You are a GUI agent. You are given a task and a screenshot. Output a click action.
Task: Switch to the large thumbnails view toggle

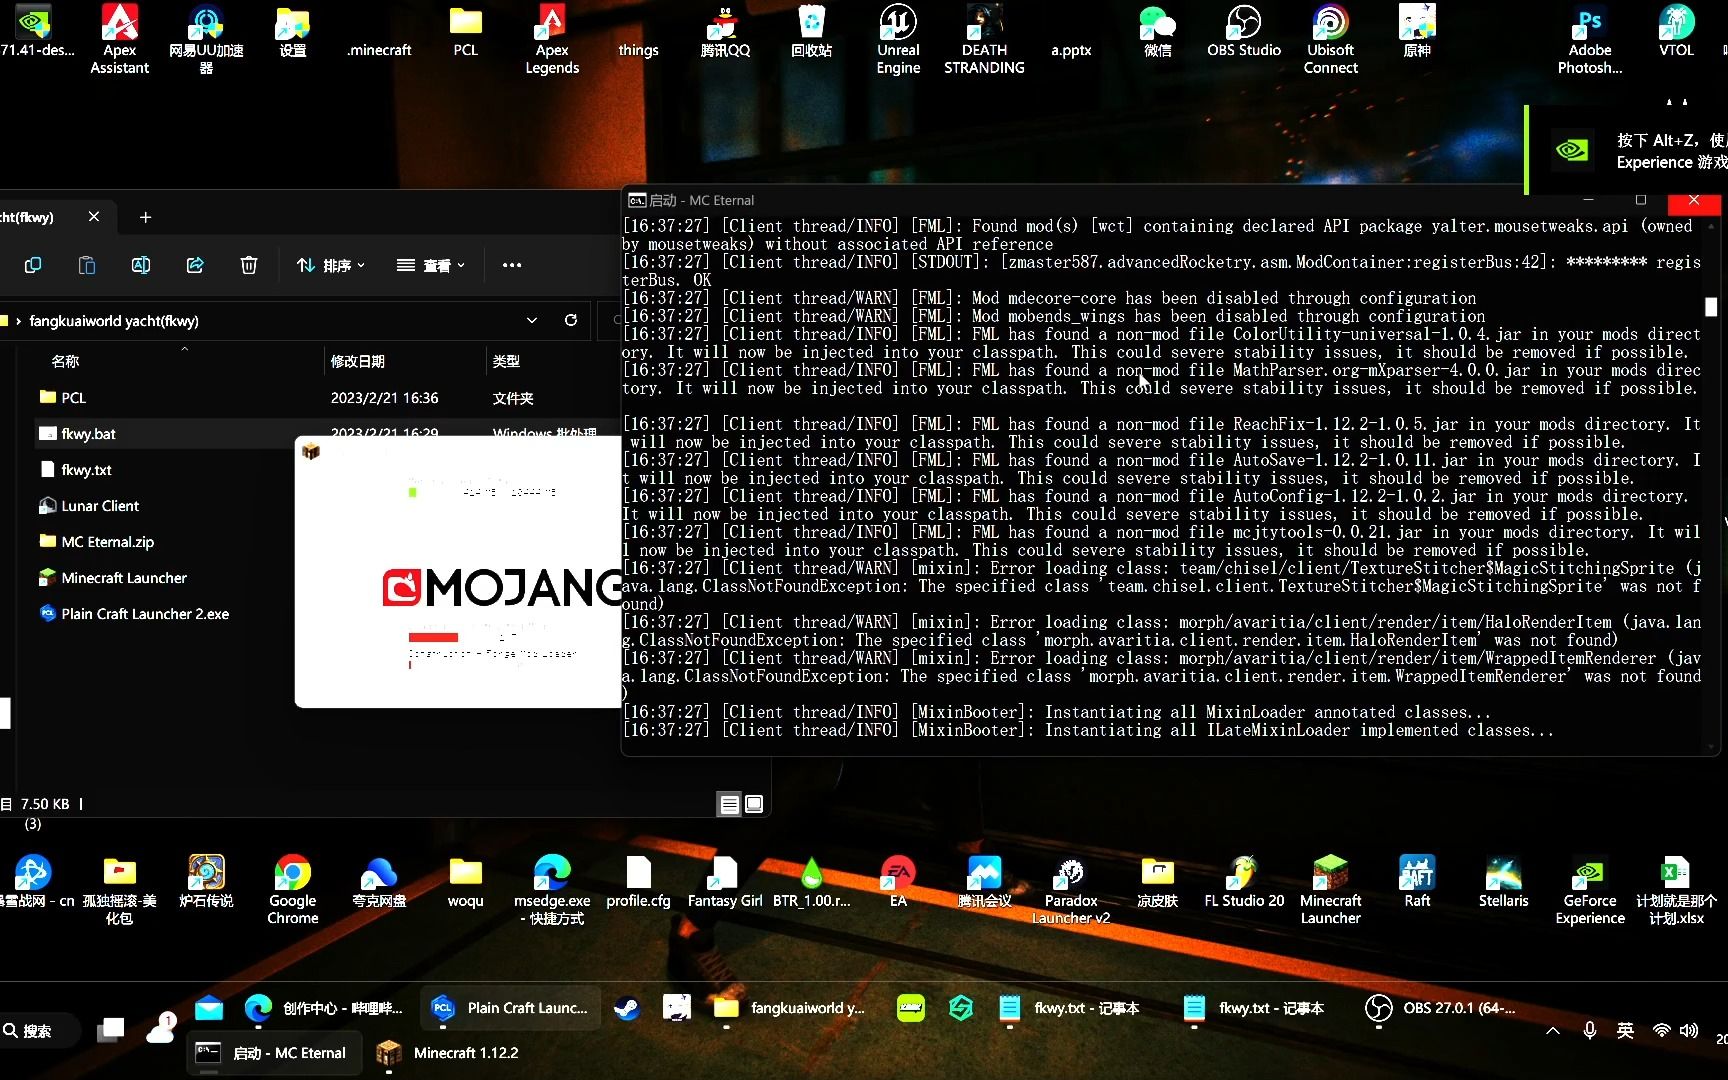coord(755,804)
